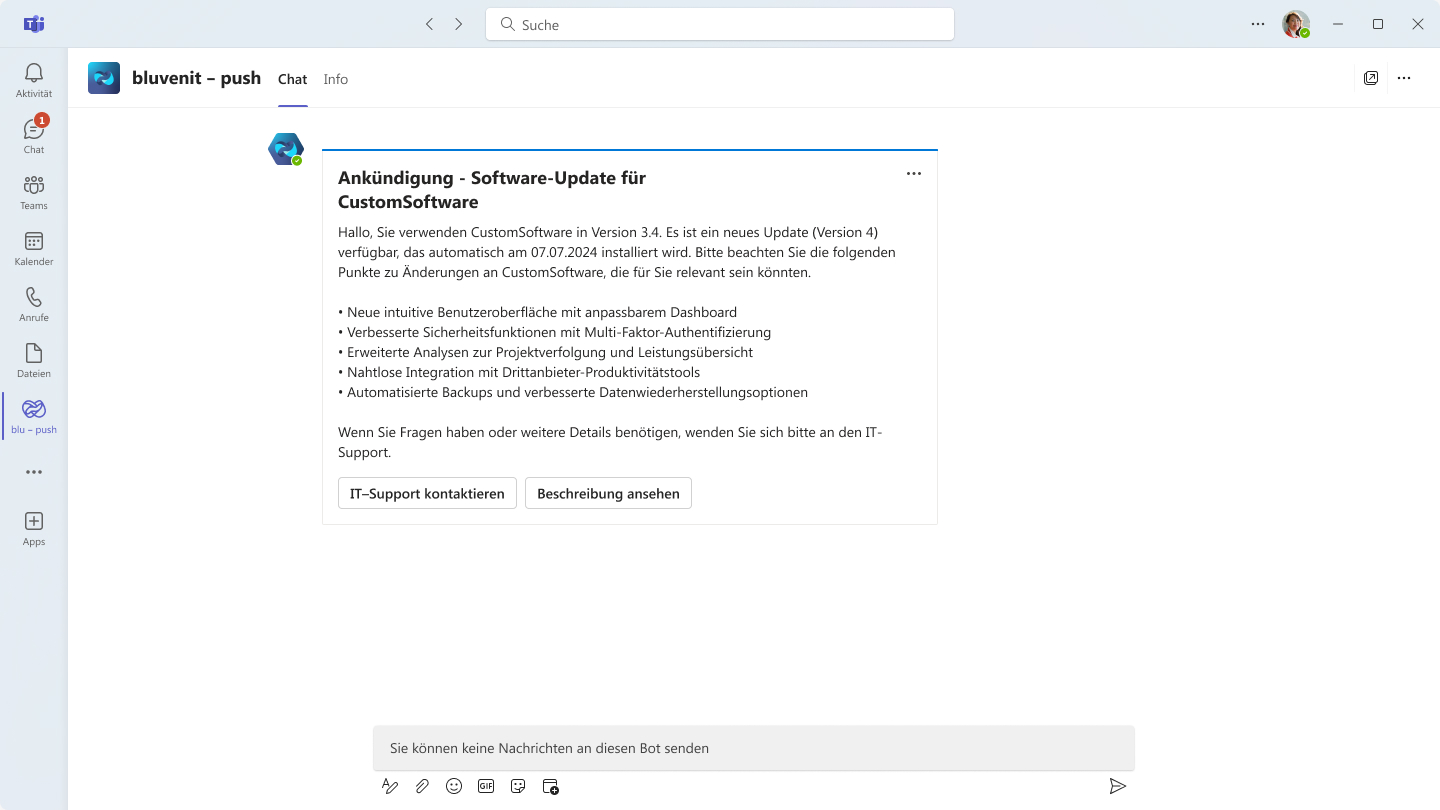
Task: Switch to the Info tab
Action: tap(336, 79)
